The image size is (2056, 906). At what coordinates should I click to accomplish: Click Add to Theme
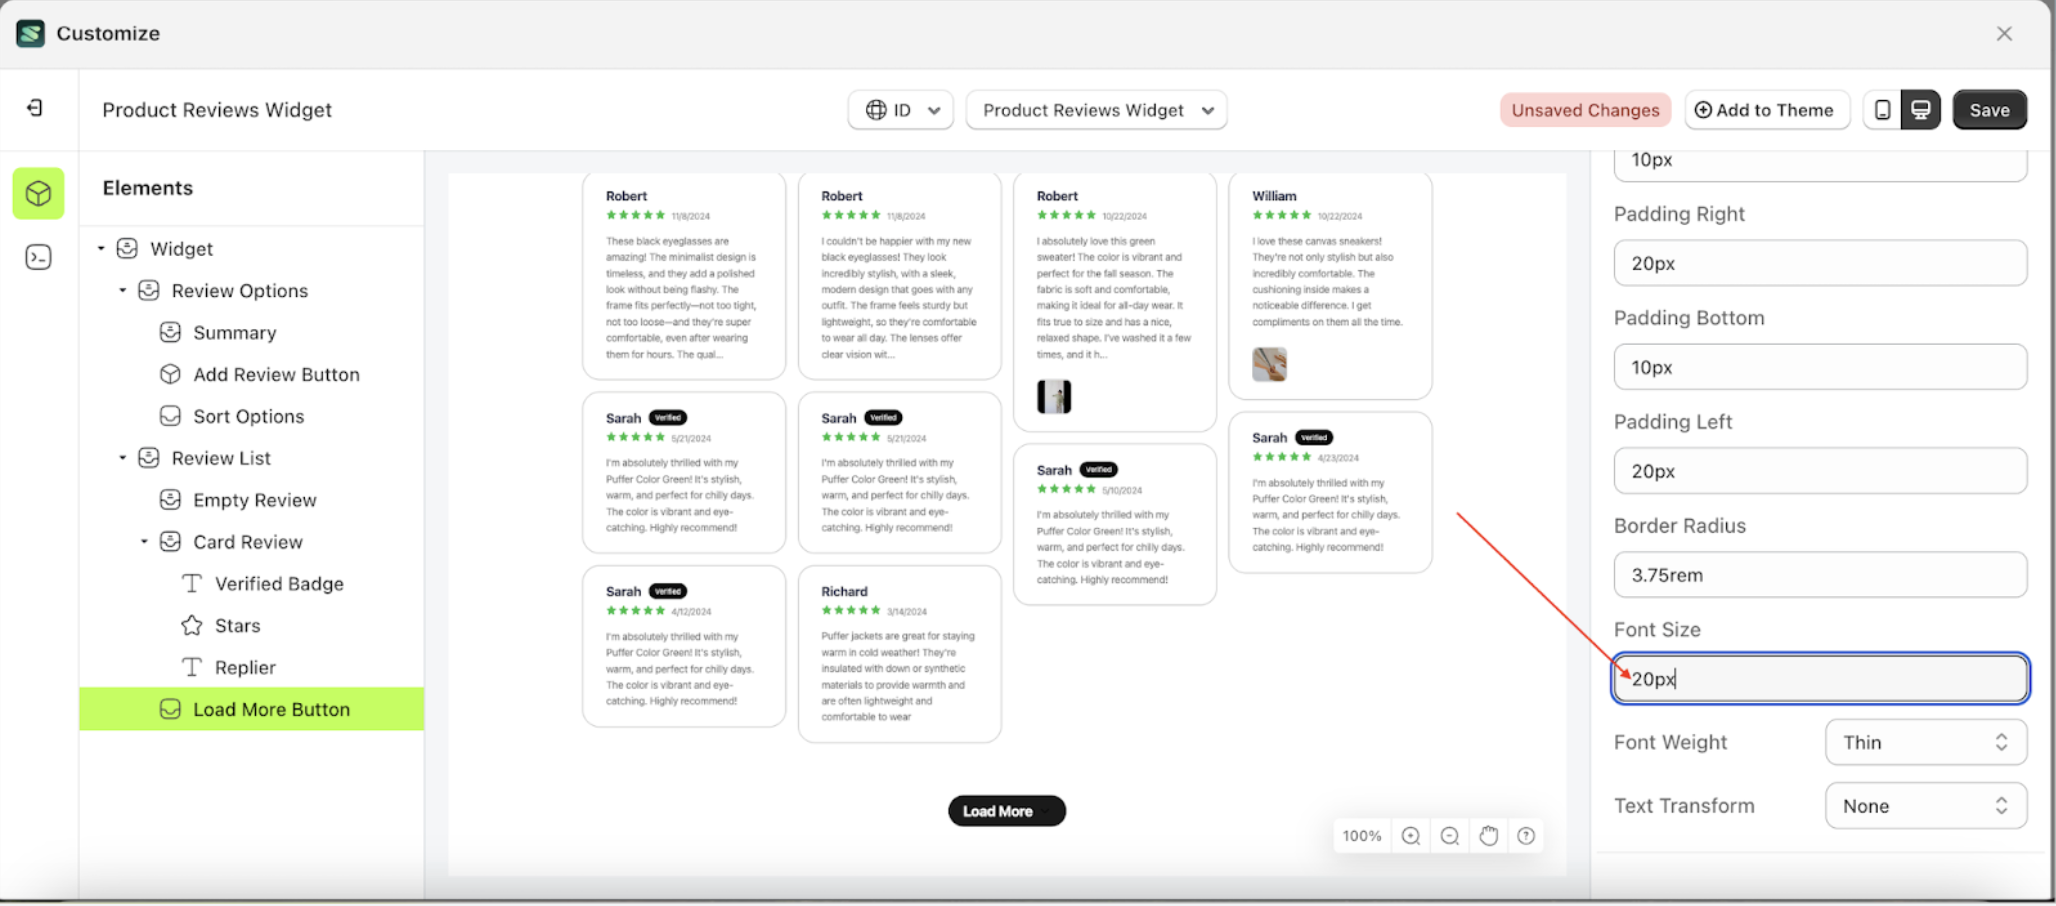pos(1767,110)
